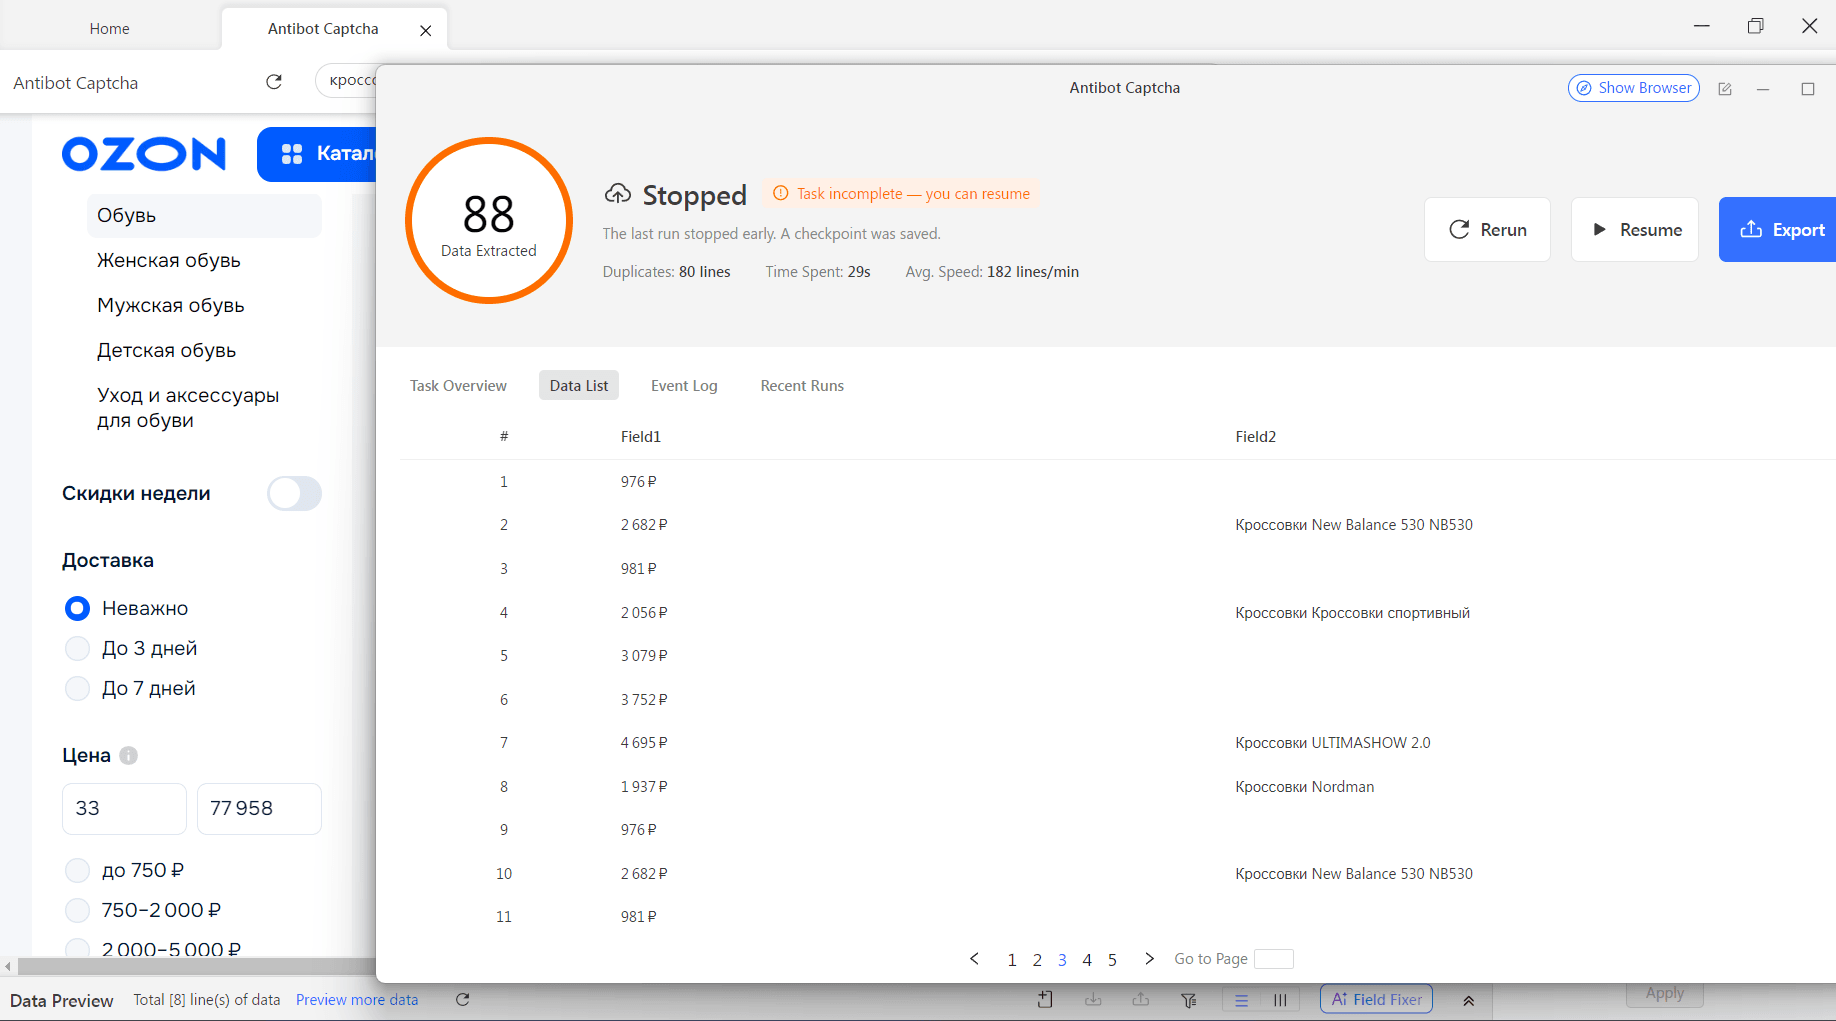Image resolution: width=1836 pixels, height=1021 pixels.
Task: Click the refresh icon in Data Preview bar
Action: [x=463, y=1000]
